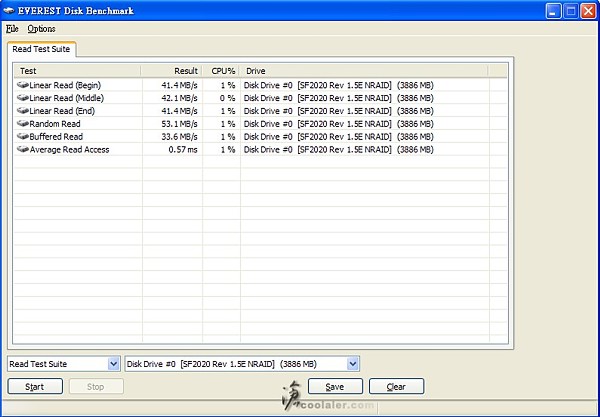Sort by the Result column header
The image size is (600, 417).
[171, 71]
